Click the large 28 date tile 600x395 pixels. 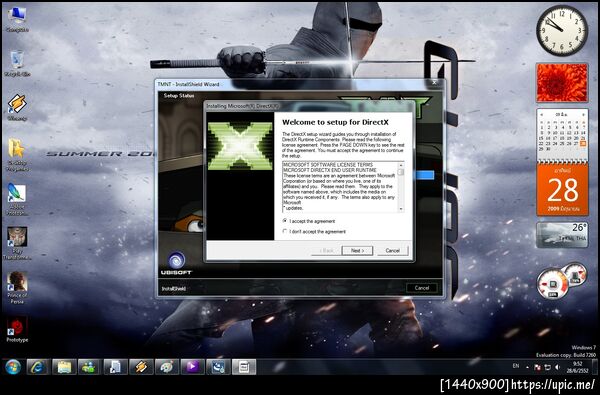click(562, 190)
